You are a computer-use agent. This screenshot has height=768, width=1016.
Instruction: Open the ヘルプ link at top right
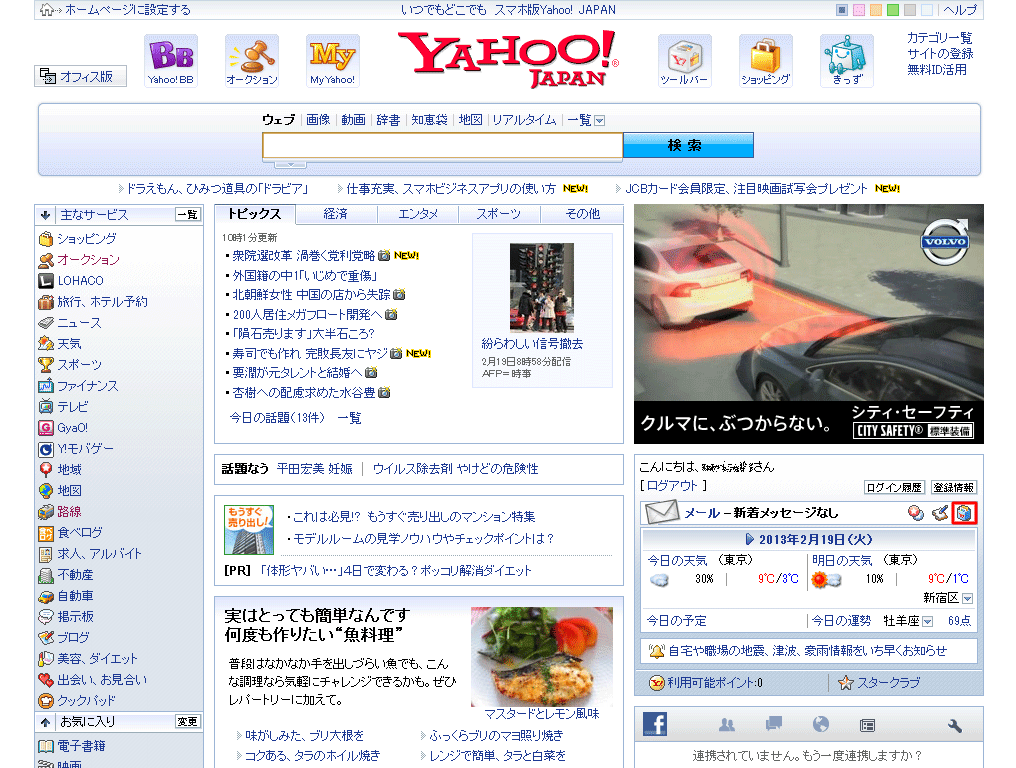click(960, 10)
